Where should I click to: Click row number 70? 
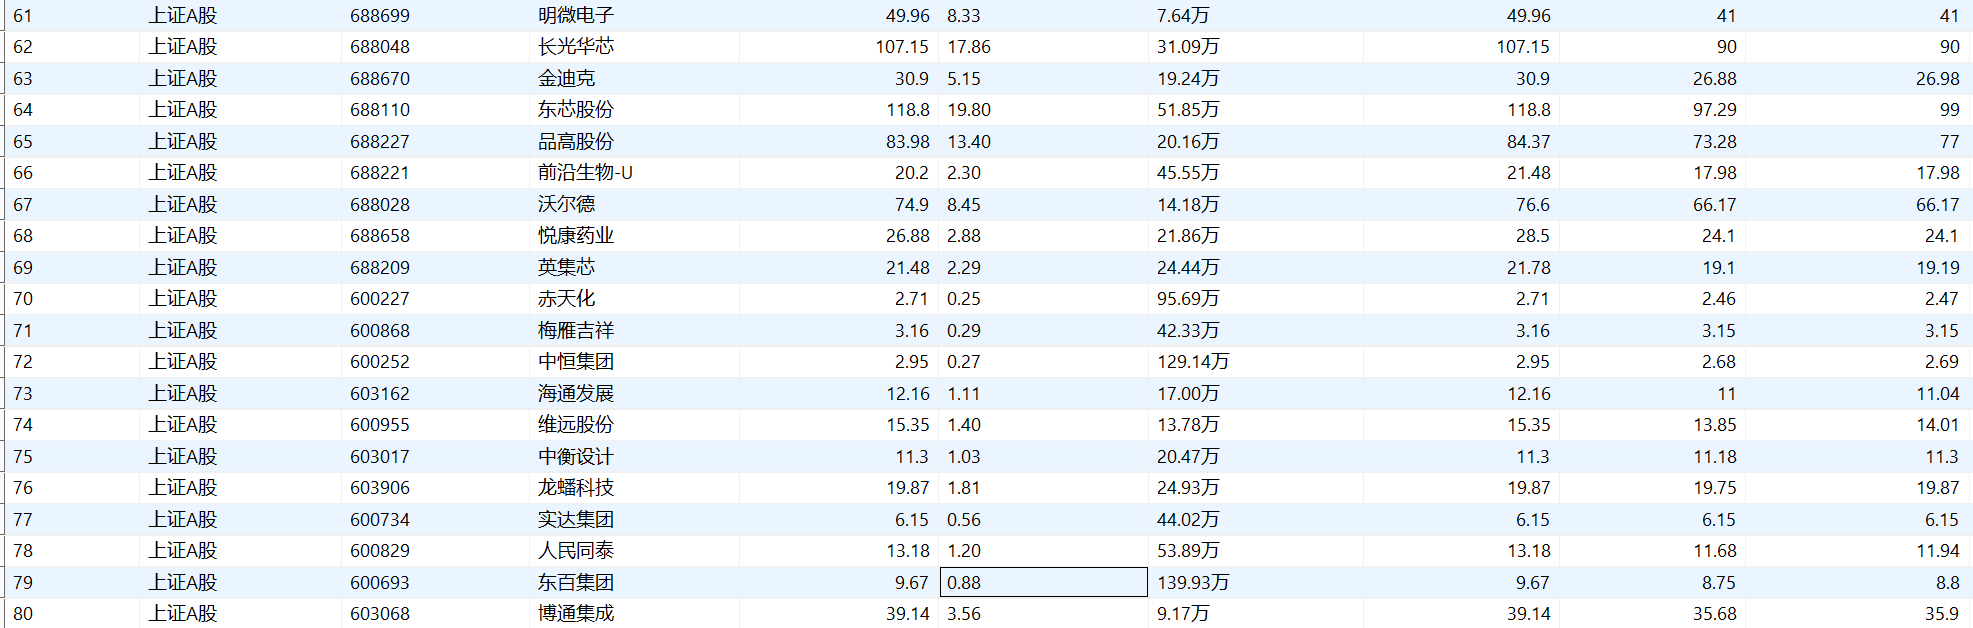23,299
